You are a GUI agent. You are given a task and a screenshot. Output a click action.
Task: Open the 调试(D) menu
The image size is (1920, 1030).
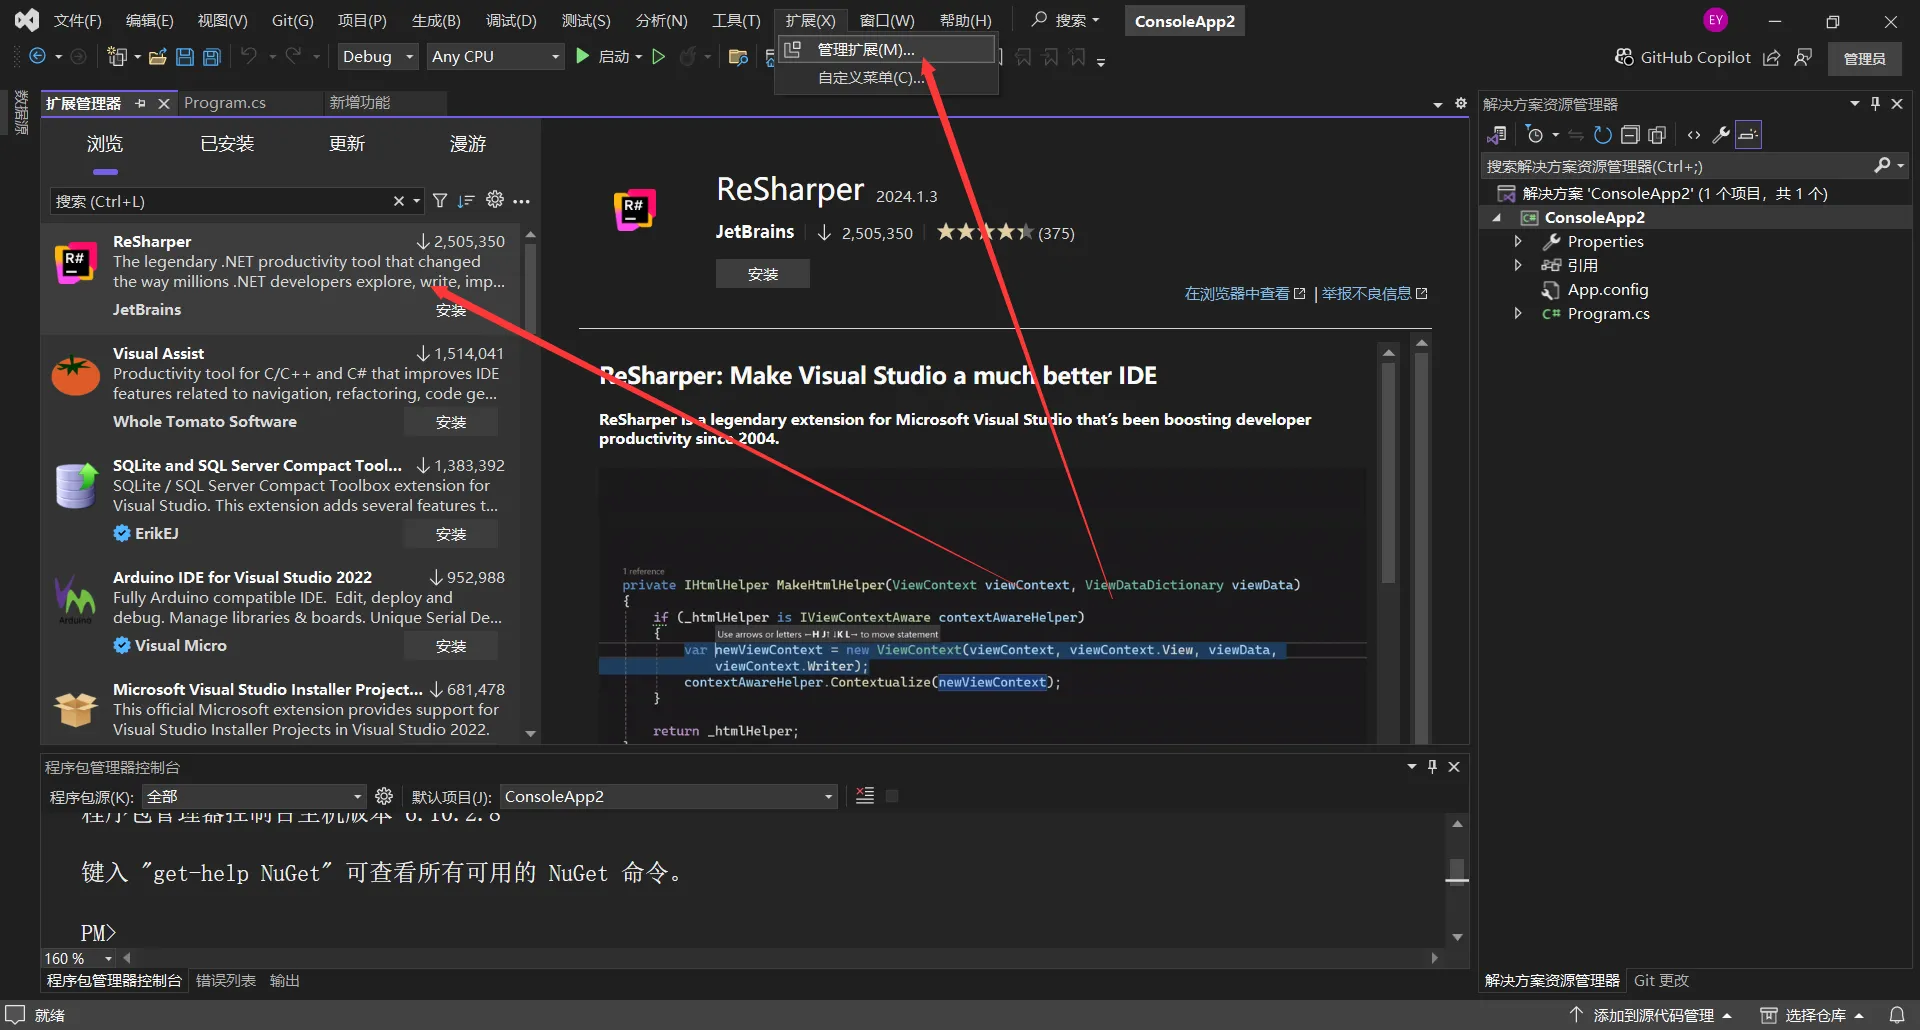[511, 20]
